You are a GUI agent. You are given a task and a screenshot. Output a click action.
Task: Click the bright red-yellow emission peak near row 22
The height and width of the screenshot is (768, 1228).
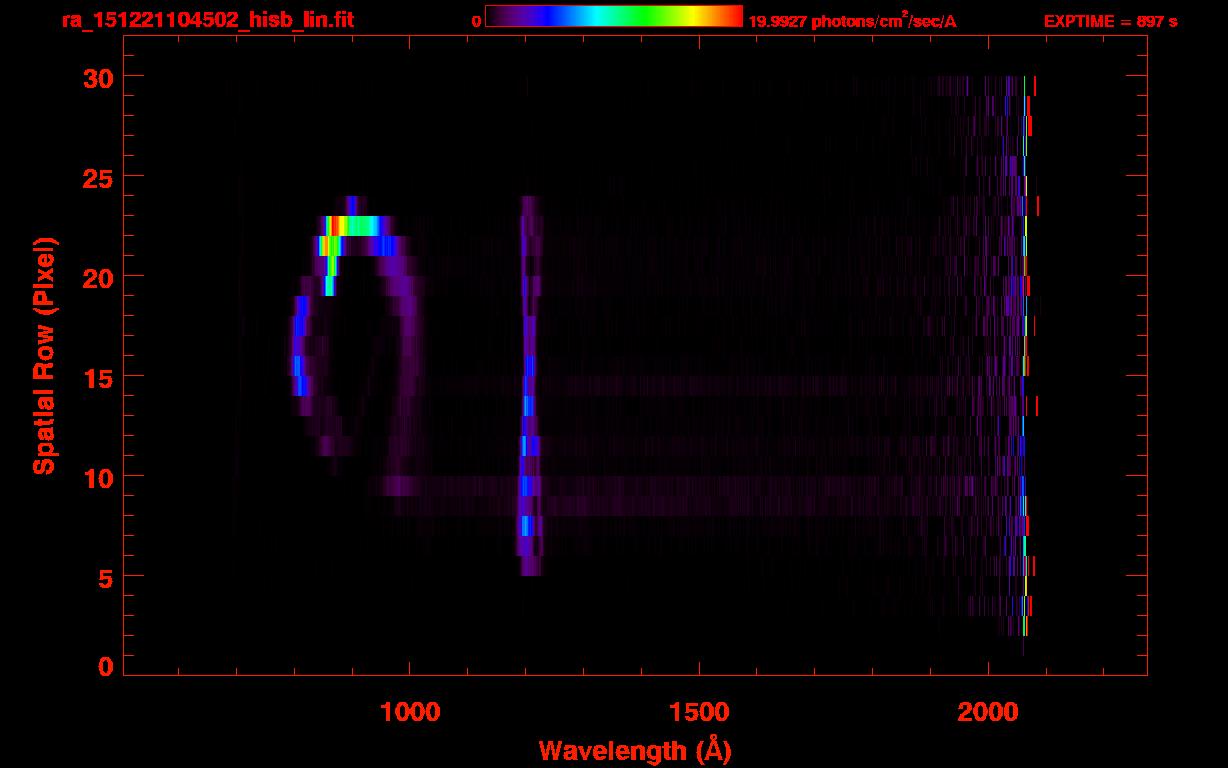coord(336,226)
